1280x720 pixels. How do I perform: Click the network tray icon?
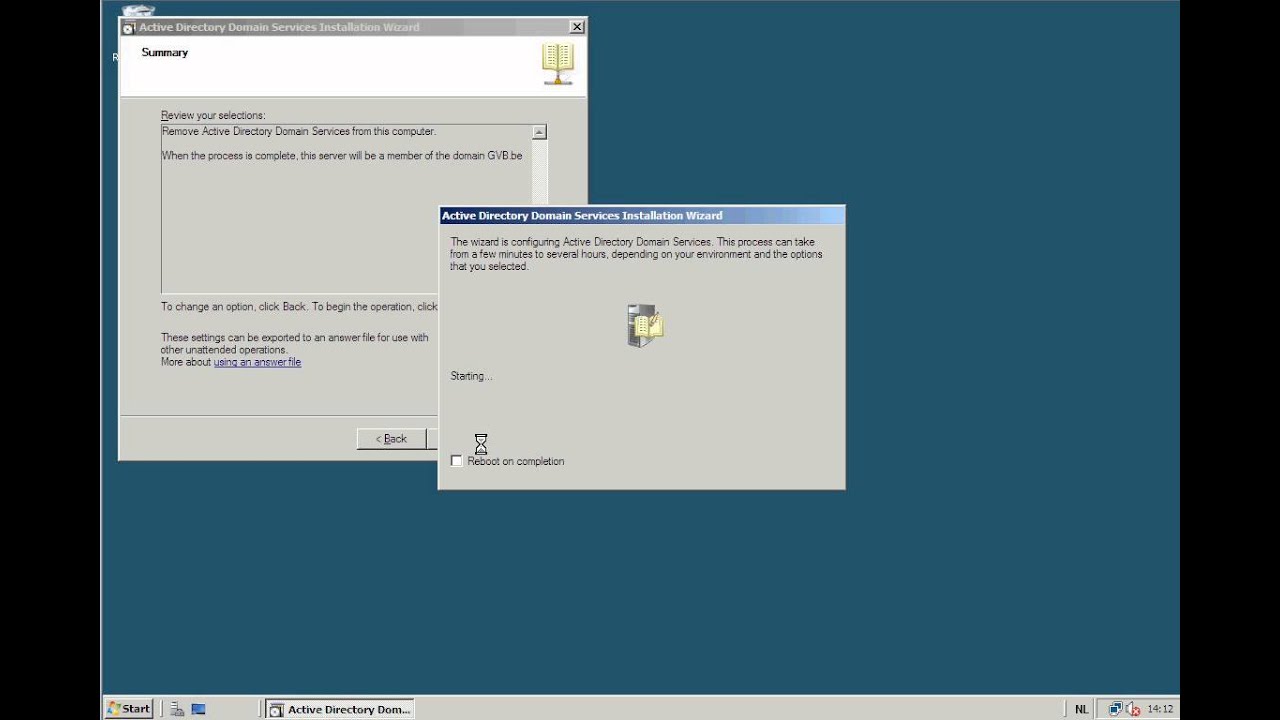pyautogui.click(x=1116, y=709)
